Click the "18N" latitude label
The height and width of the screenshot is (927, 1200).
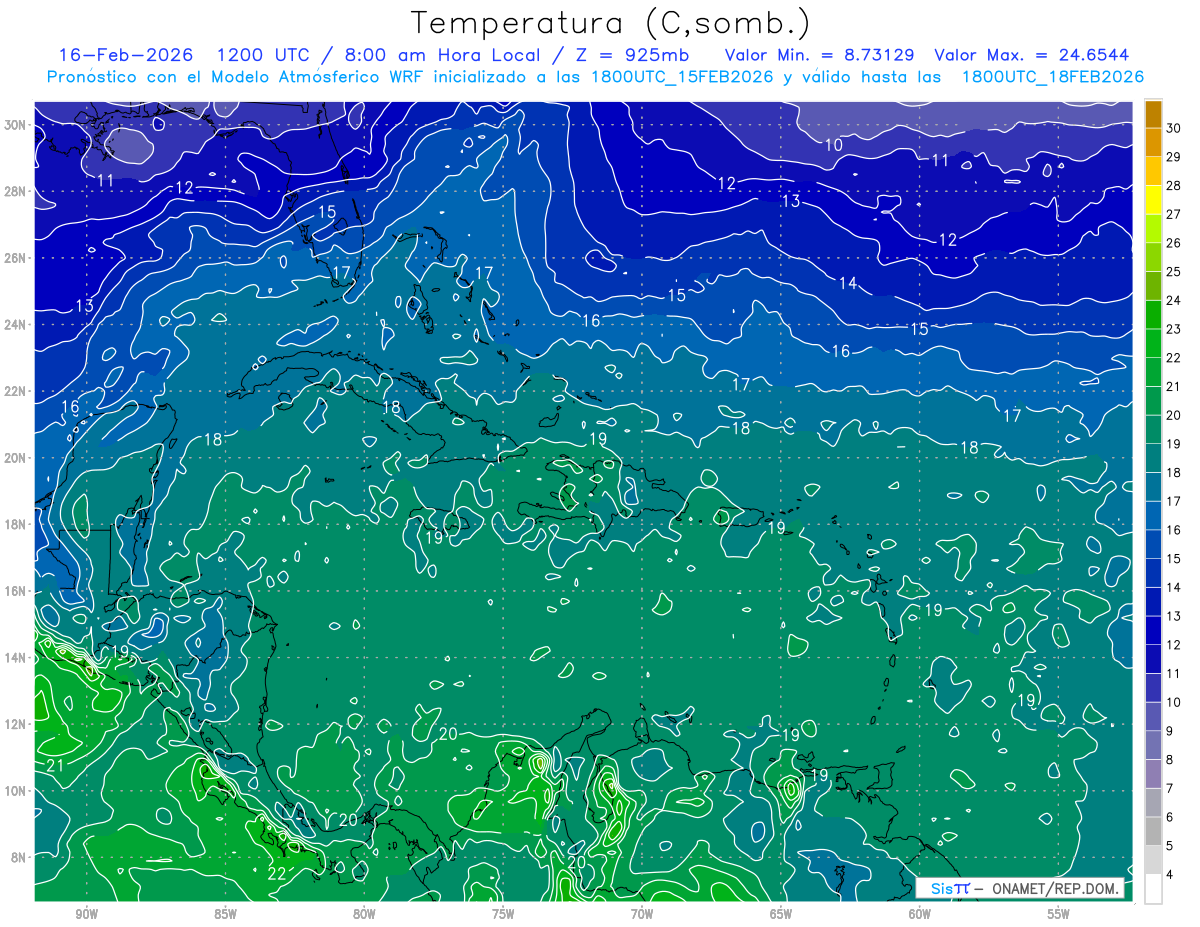(x=15, y=525)
